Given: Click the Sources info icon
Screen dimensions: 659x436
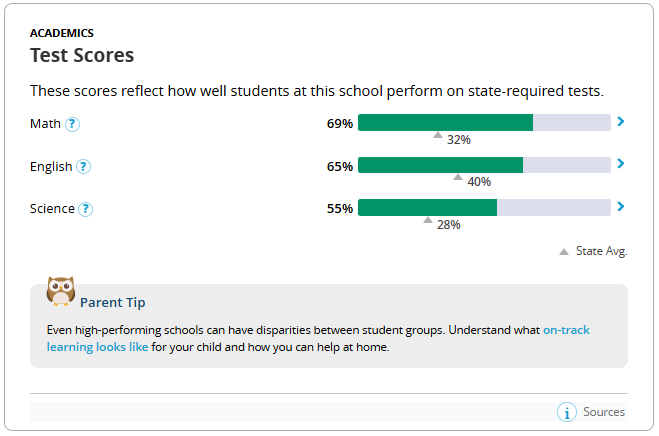Looking at the screenshot, I should click(566, 412).
